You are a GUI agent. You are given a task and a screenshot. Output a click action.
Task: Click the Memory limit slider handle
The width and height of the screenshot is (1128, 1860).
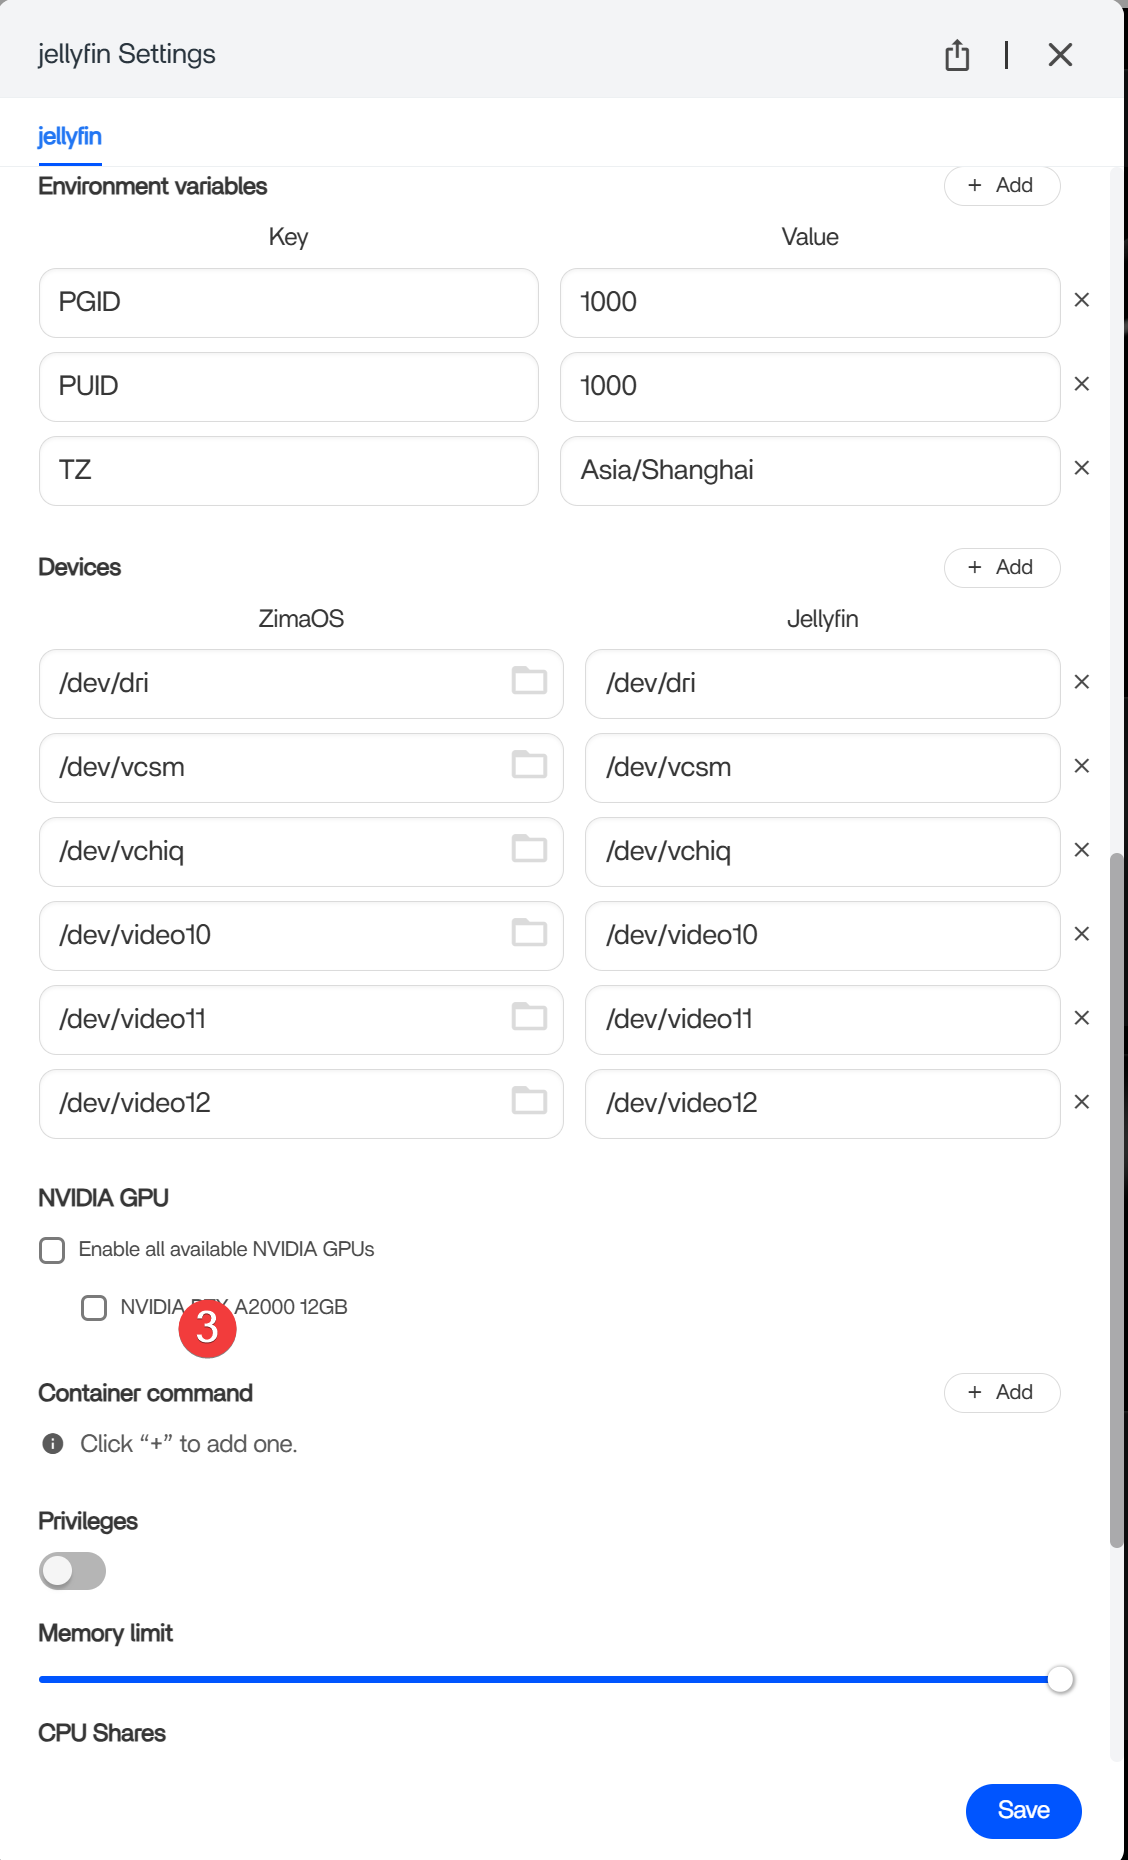click(1060, 1680)
